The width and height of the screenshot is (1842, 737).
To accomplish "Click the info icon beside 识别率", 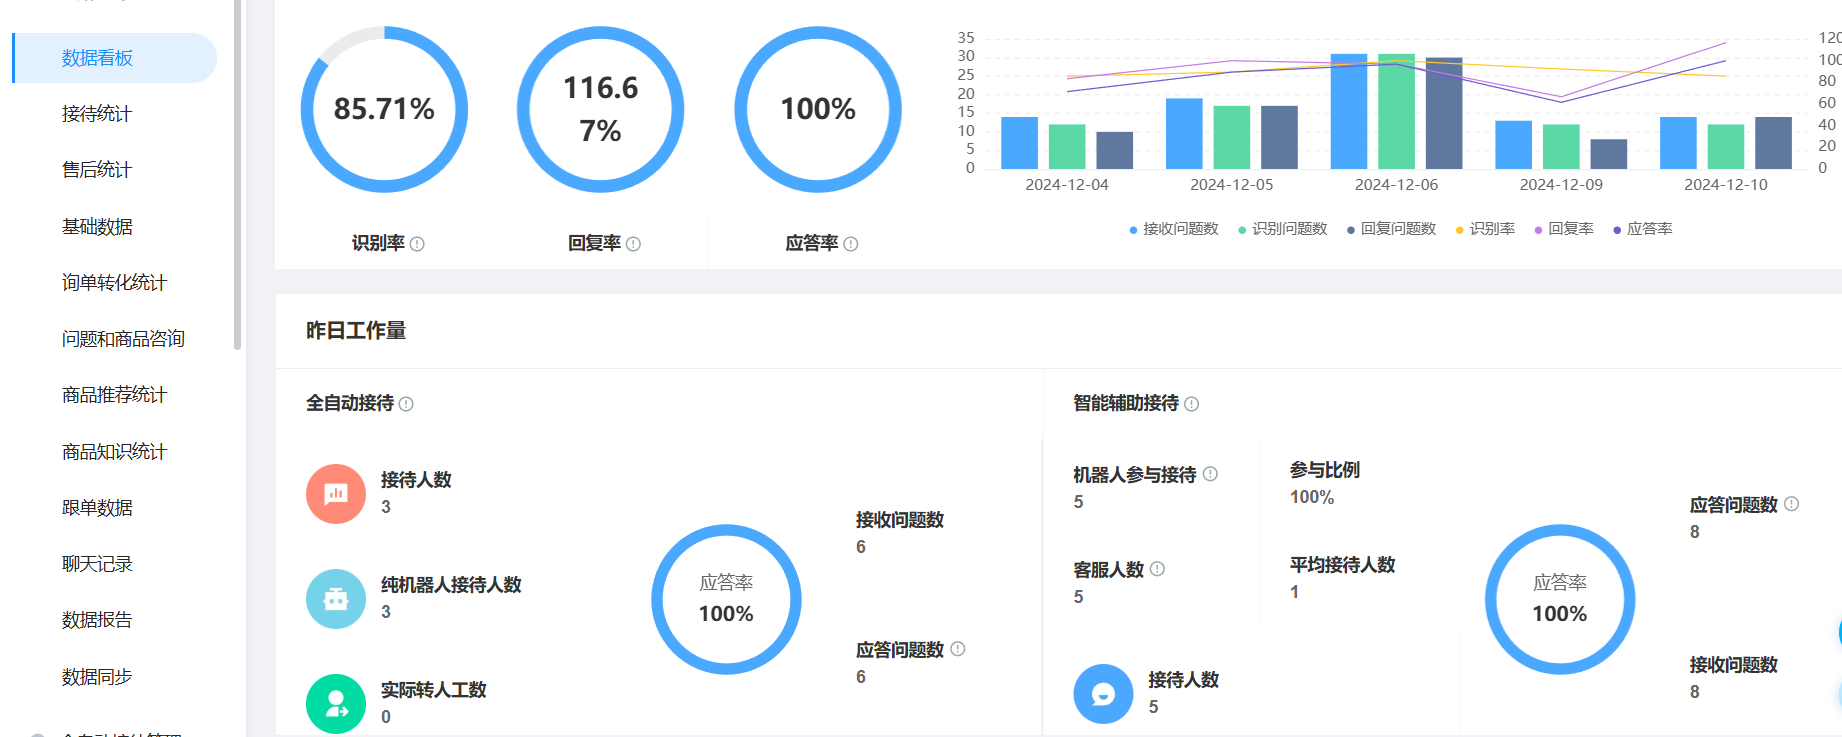I will pyautogui.click(x=417, y=244).
